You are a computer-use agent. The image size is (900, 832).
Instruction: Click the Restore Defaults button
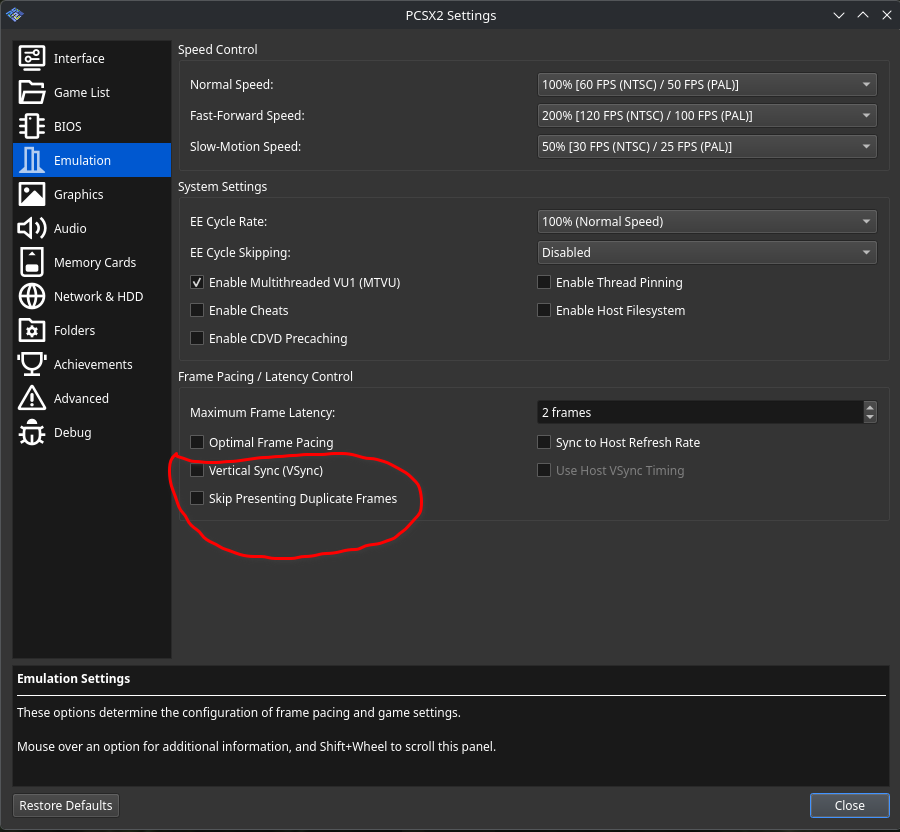tap(66, 806)
